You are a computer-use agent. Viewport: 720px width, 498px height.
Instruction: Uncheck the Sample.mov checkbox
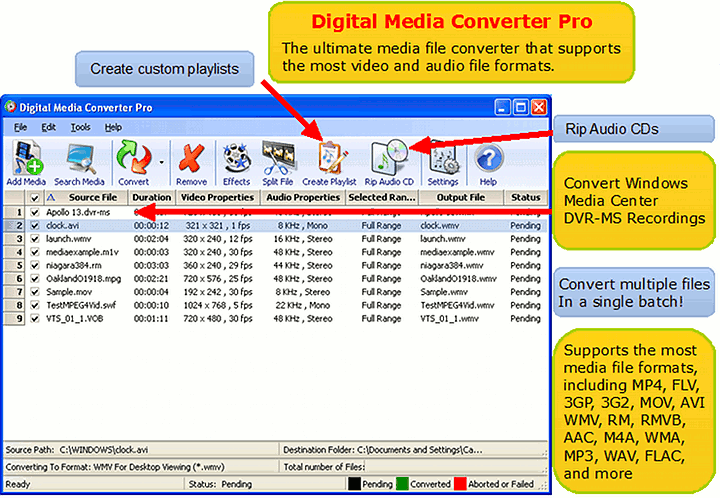point(34,292)
